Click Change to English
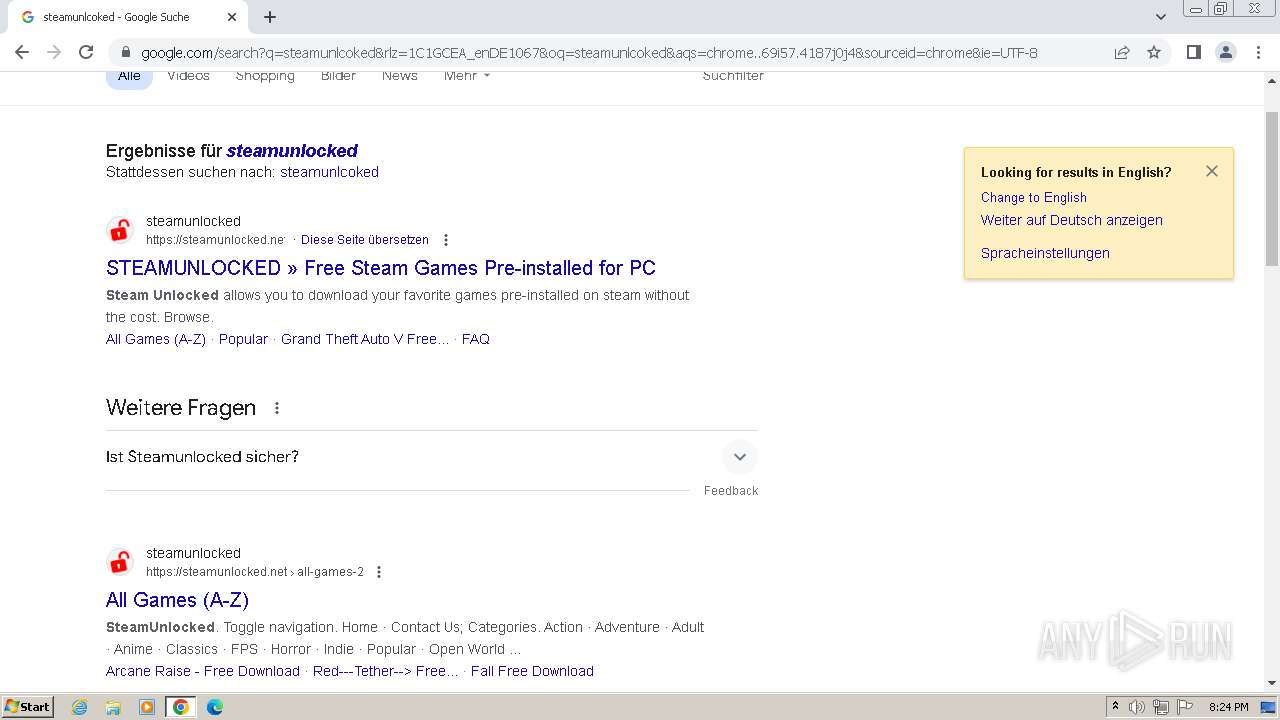The height and width of the screenshot is (720, 1280). coord(1034,198)
